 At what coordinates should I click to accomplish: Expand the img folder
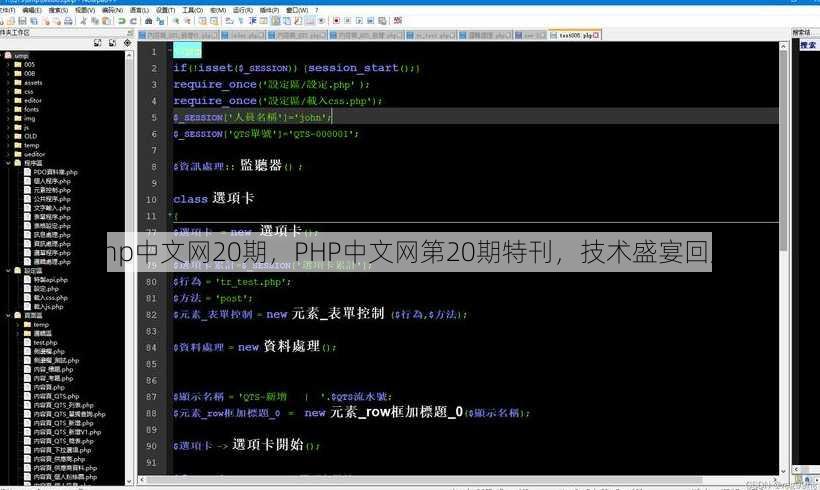(8, 118)
